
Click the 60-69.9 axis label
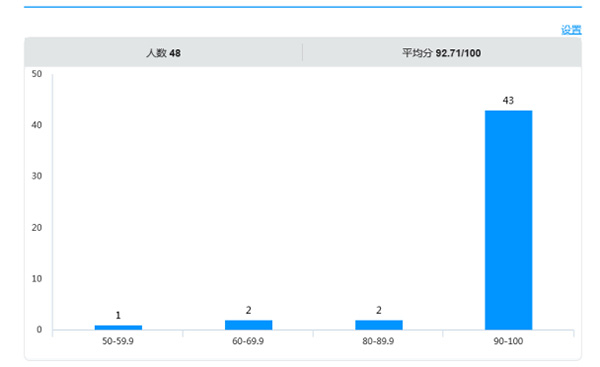point(248,341)
